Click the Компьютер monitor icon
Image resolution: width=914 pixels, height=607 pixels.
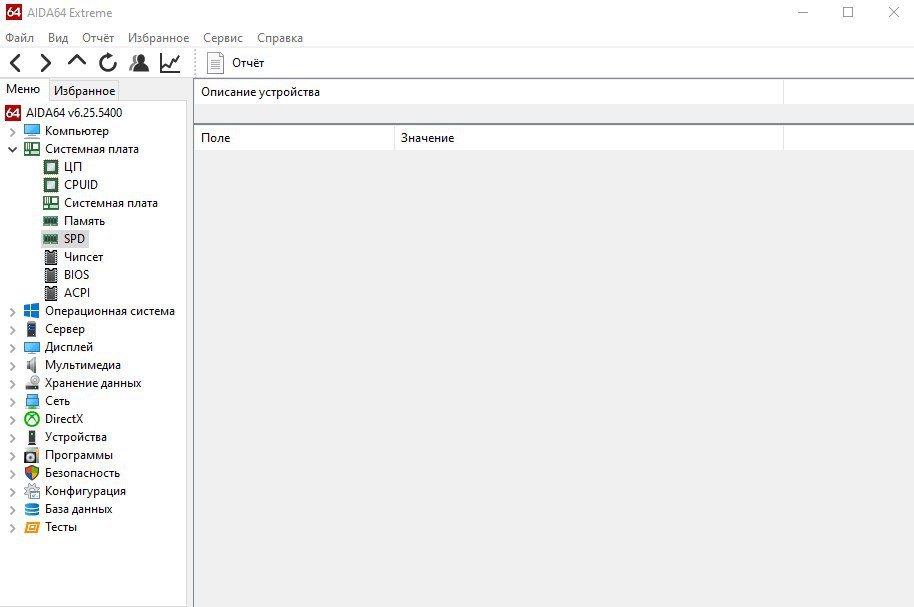coord(31,131)
